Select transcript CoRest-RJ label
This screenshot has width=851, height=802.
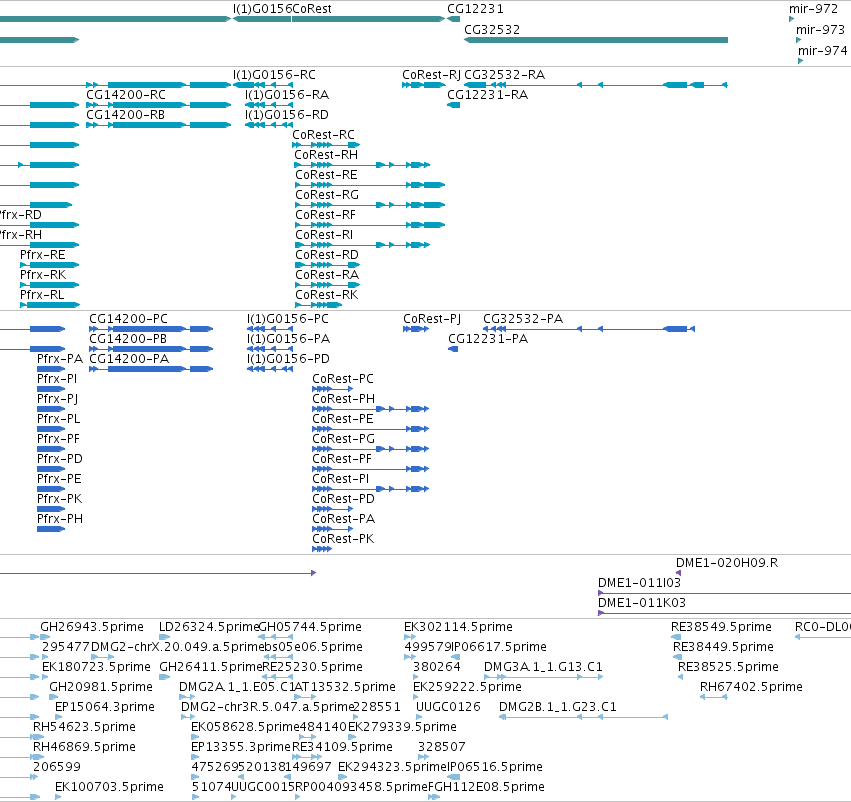[x=431, y=75]
